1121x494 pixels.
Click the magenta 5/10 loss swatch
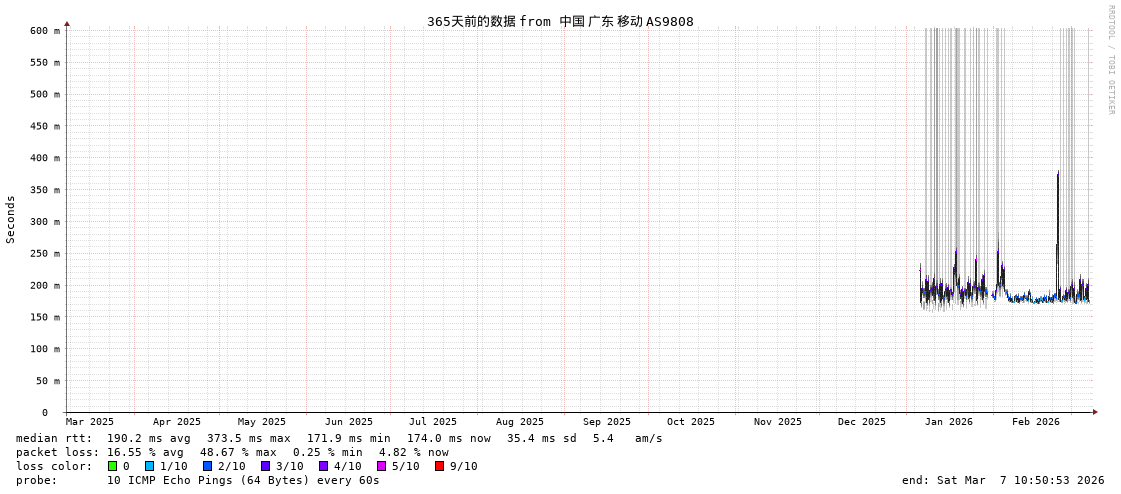(381, 466)
